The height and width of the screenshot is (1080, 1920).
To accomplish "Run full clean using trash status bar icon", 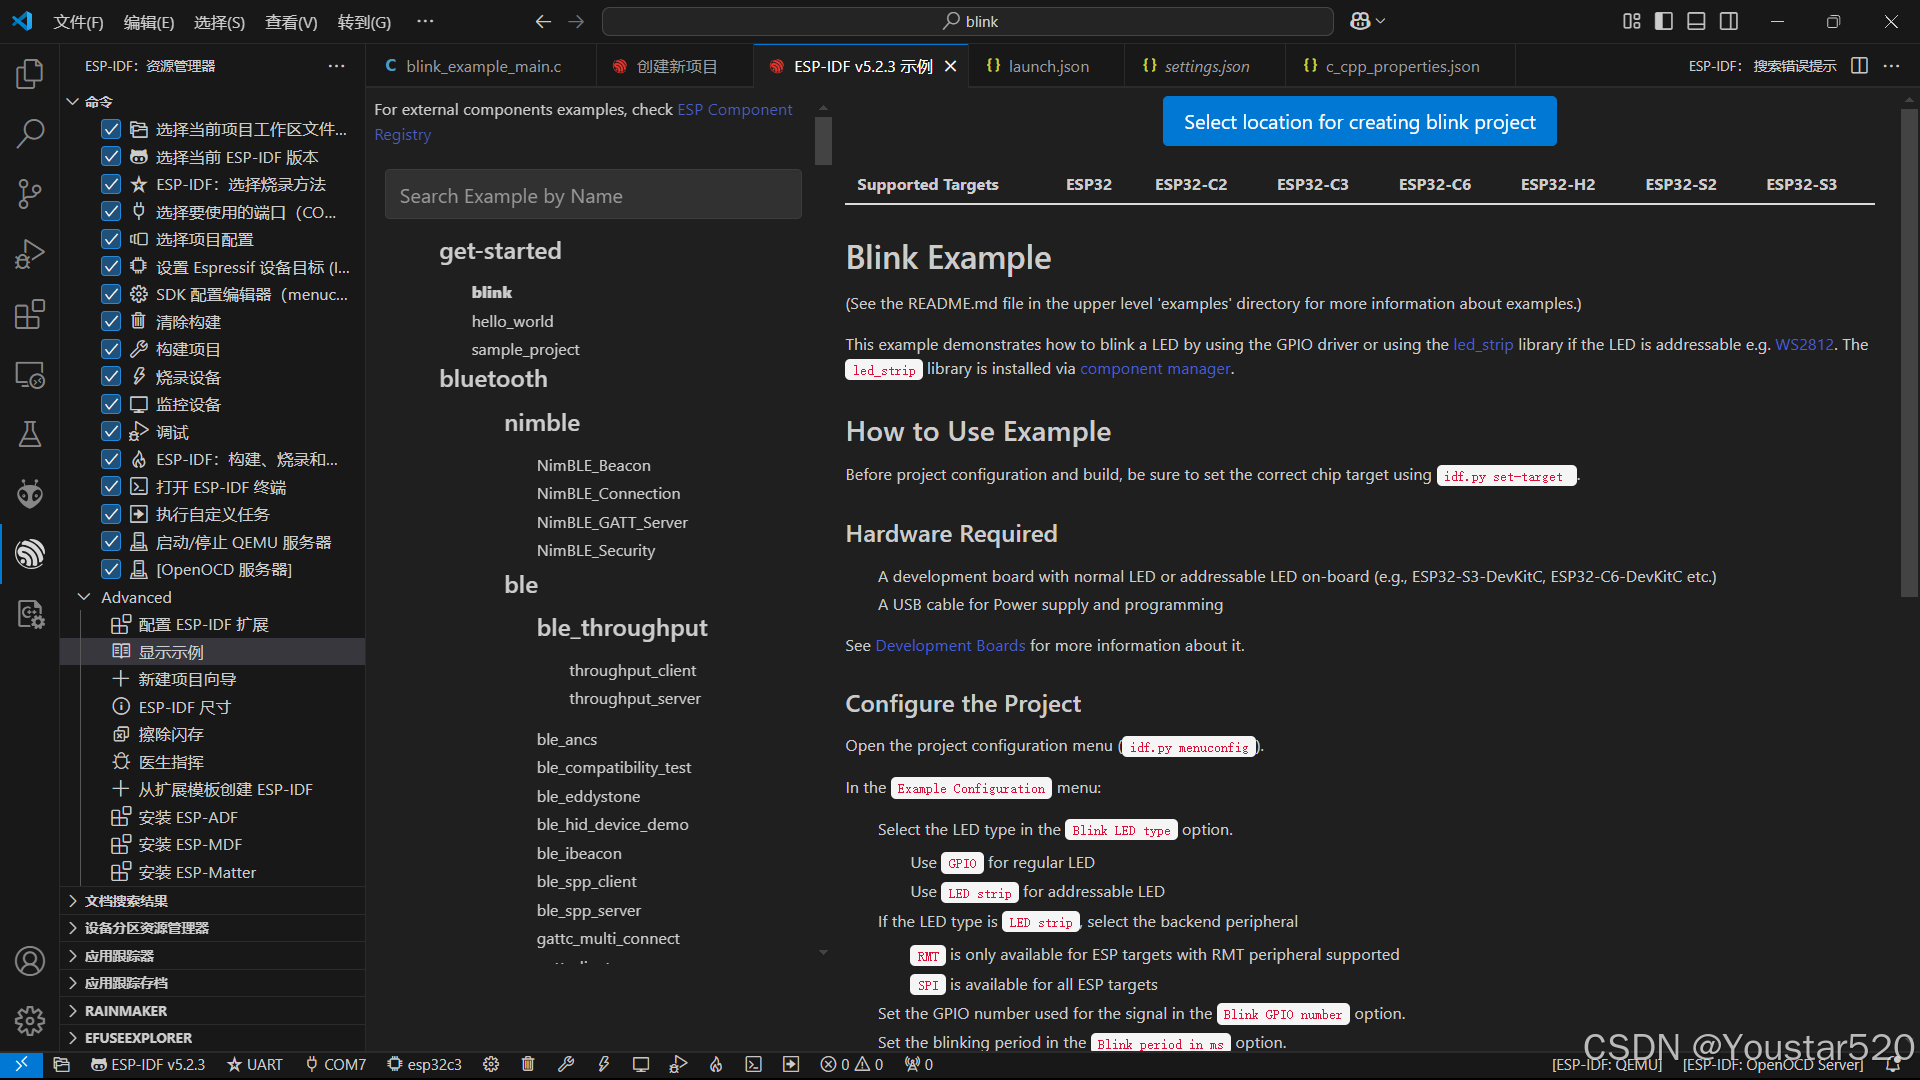I will (528, 1064).
